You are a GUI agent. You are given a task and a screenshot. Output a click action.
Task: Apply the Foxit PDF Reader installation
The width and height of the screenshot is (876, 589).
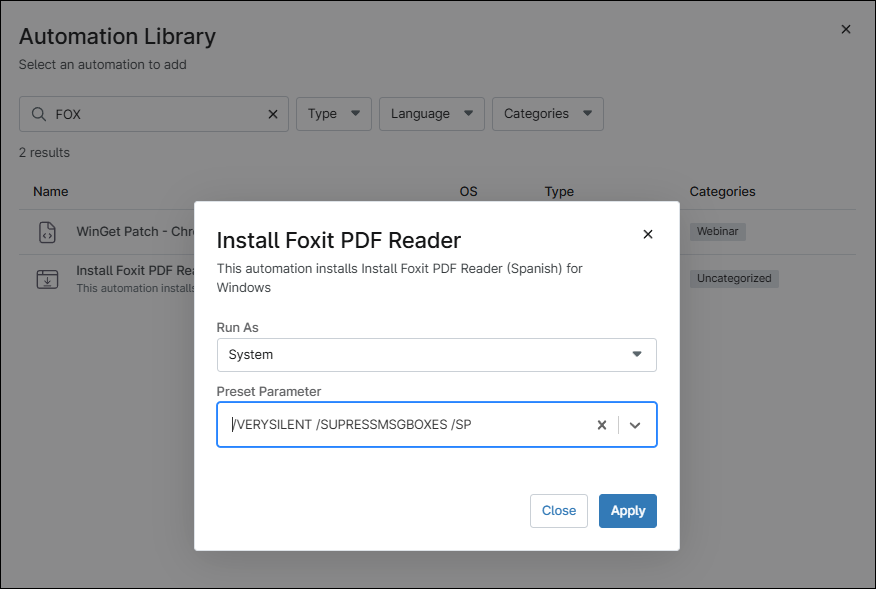click(x=627, y=511)
